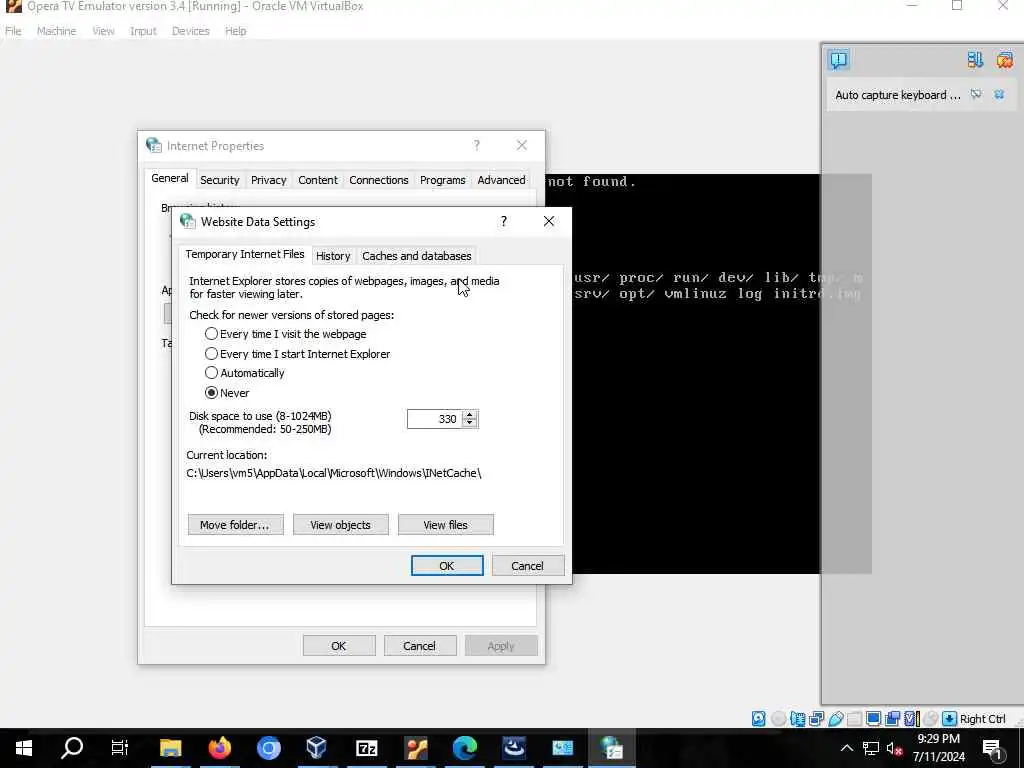Open the Security tab in Internet Properties
Image resolution: width=1024 pixels, height=768 pixels.
point(219,180)
